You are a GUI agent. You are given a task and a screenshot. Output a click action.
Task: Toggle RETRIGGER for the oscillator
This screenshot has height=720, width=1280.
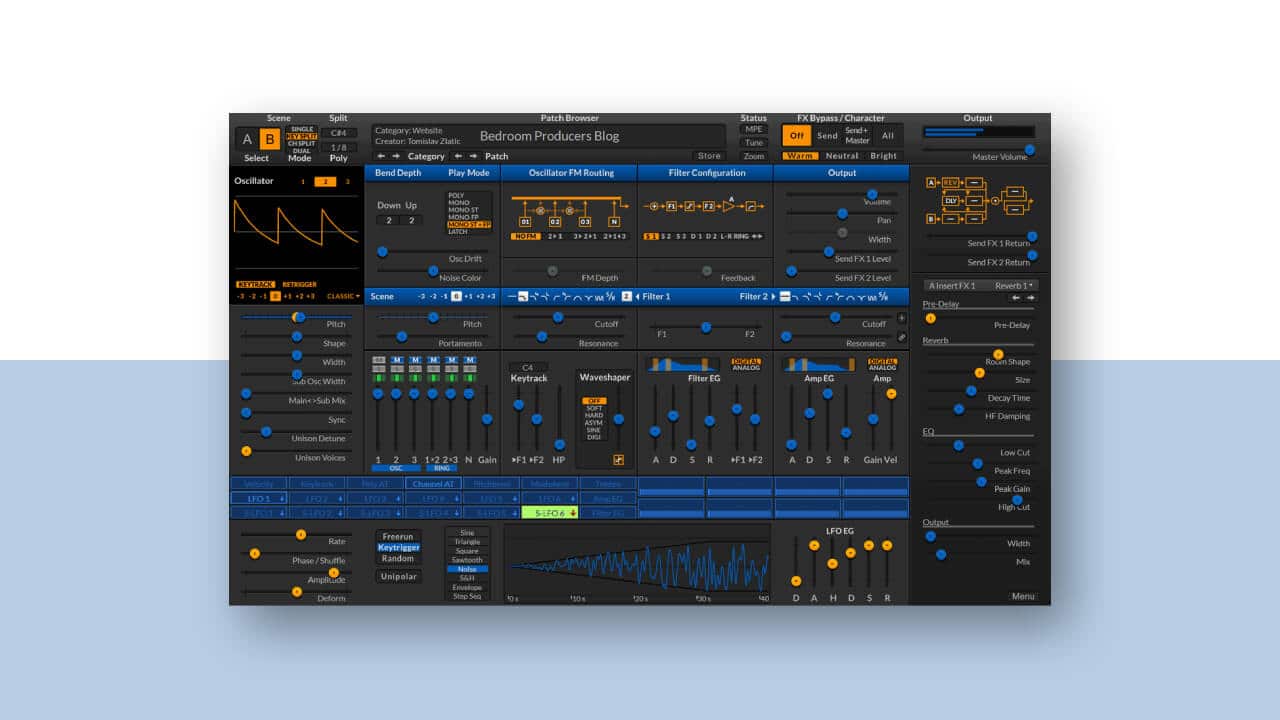click(x=298, y=285)
